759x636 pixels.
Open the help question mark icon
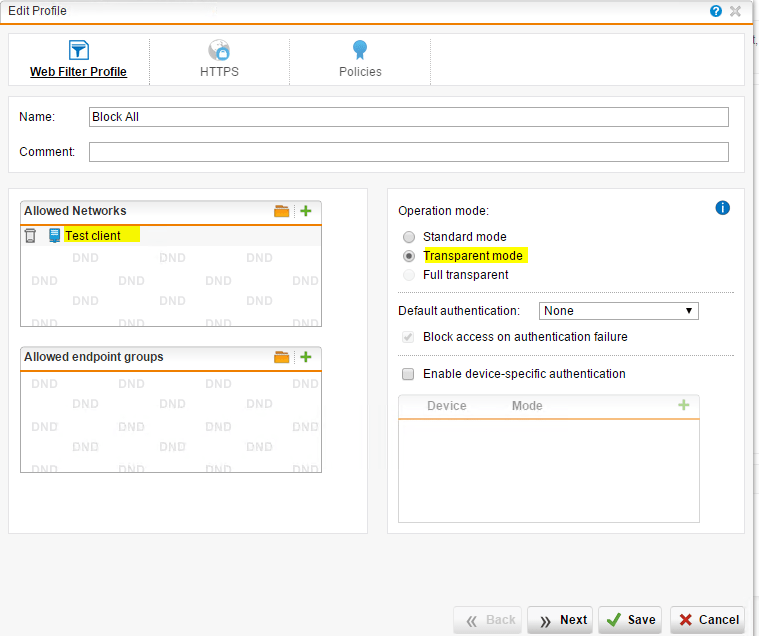coord(716,11)
